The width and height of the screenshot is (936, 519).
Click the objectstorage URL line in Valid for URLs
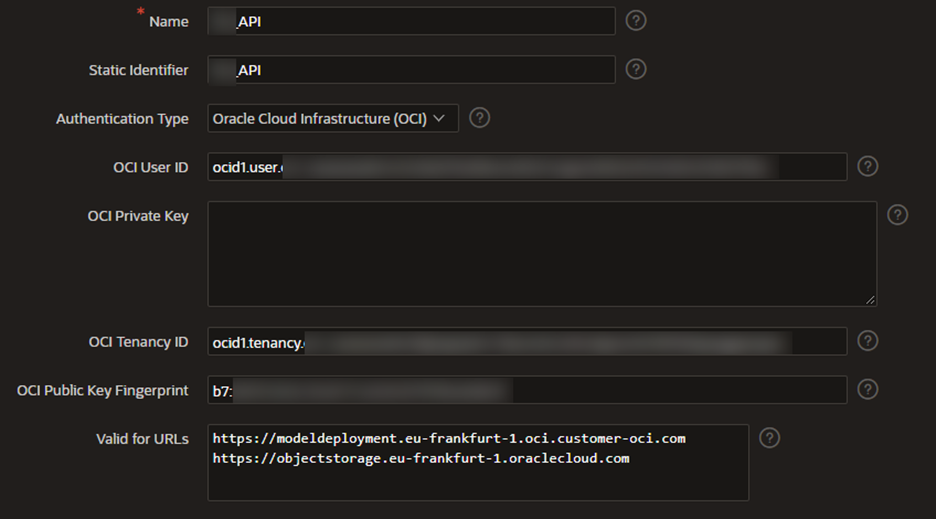click(421, 459)
